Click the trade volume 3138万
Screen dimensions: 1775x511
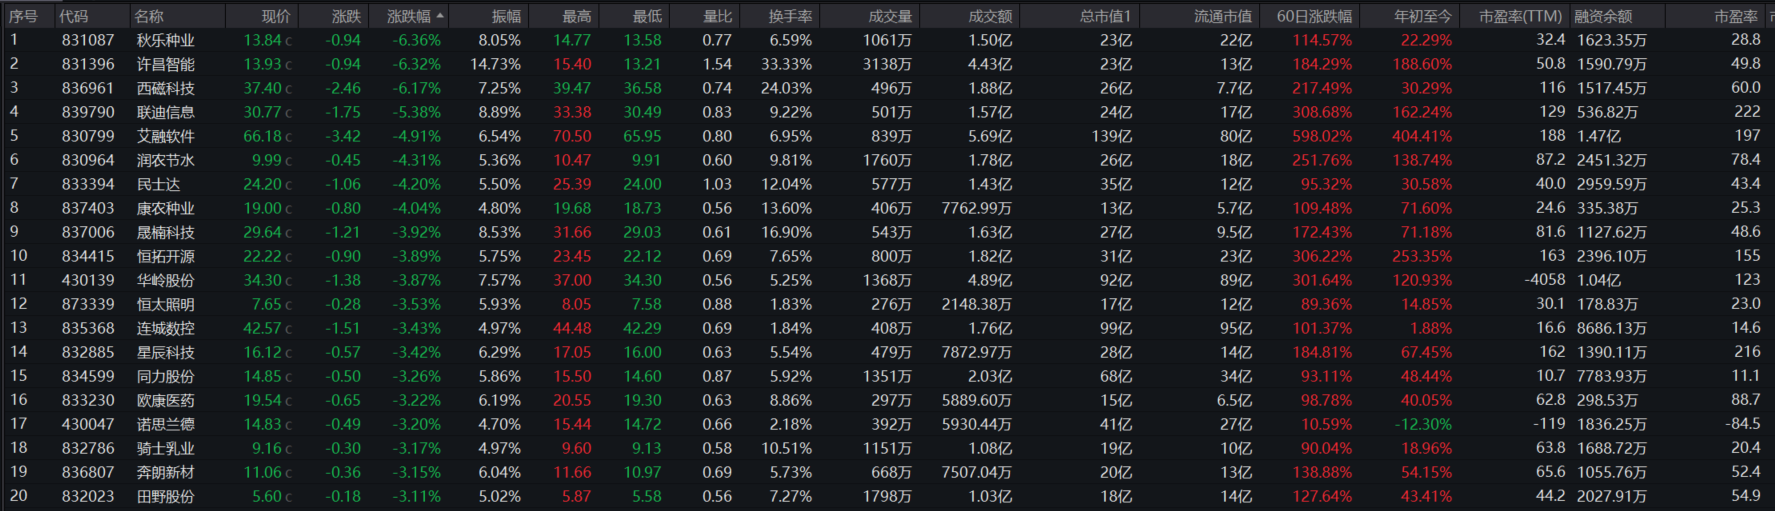(887, 64)
